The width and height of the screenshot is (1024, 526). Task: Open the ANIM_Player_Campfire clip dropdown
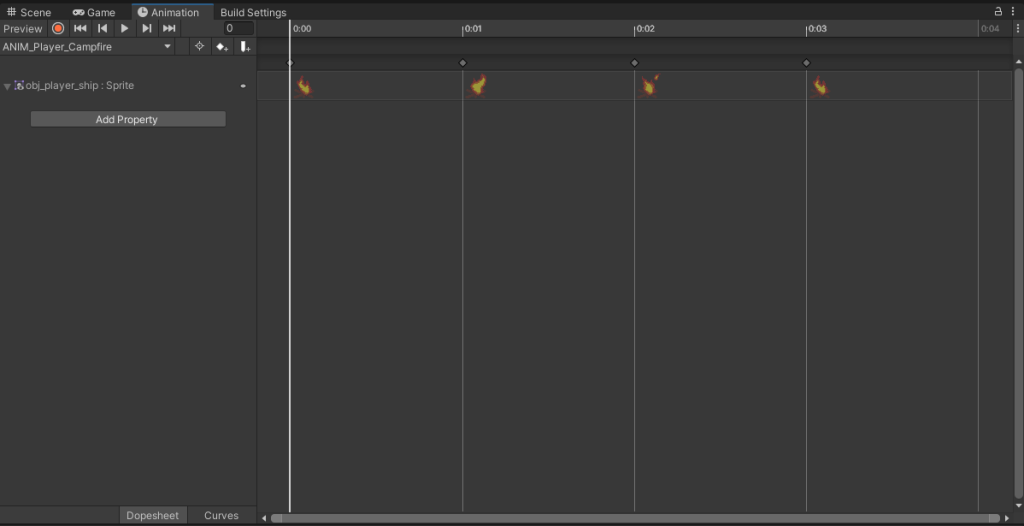coord(87,47)
